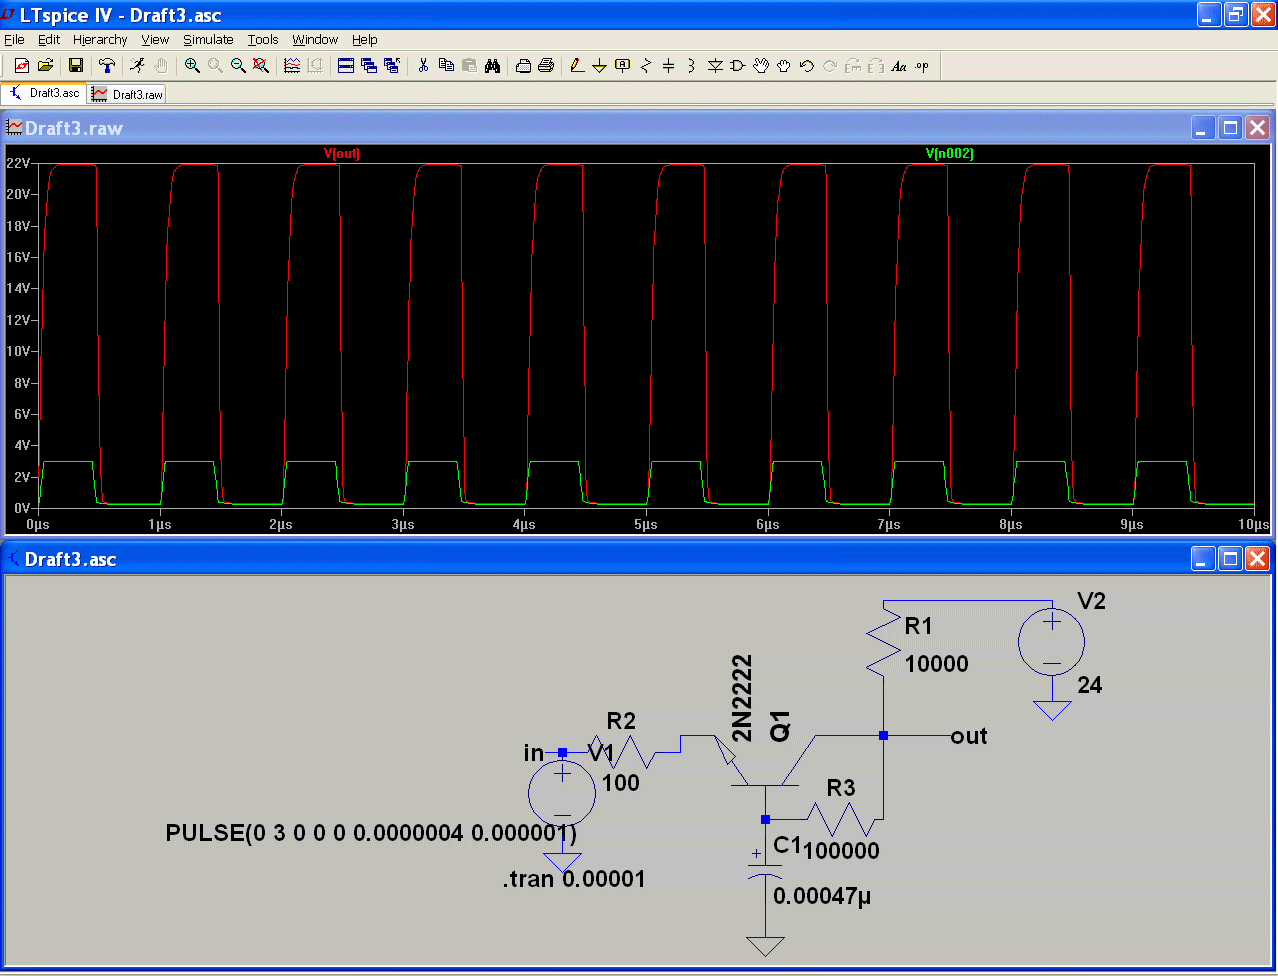Pick the Ground symbol tool
The height and width of the screenshot is (976, 1278).
coord(599,66)
